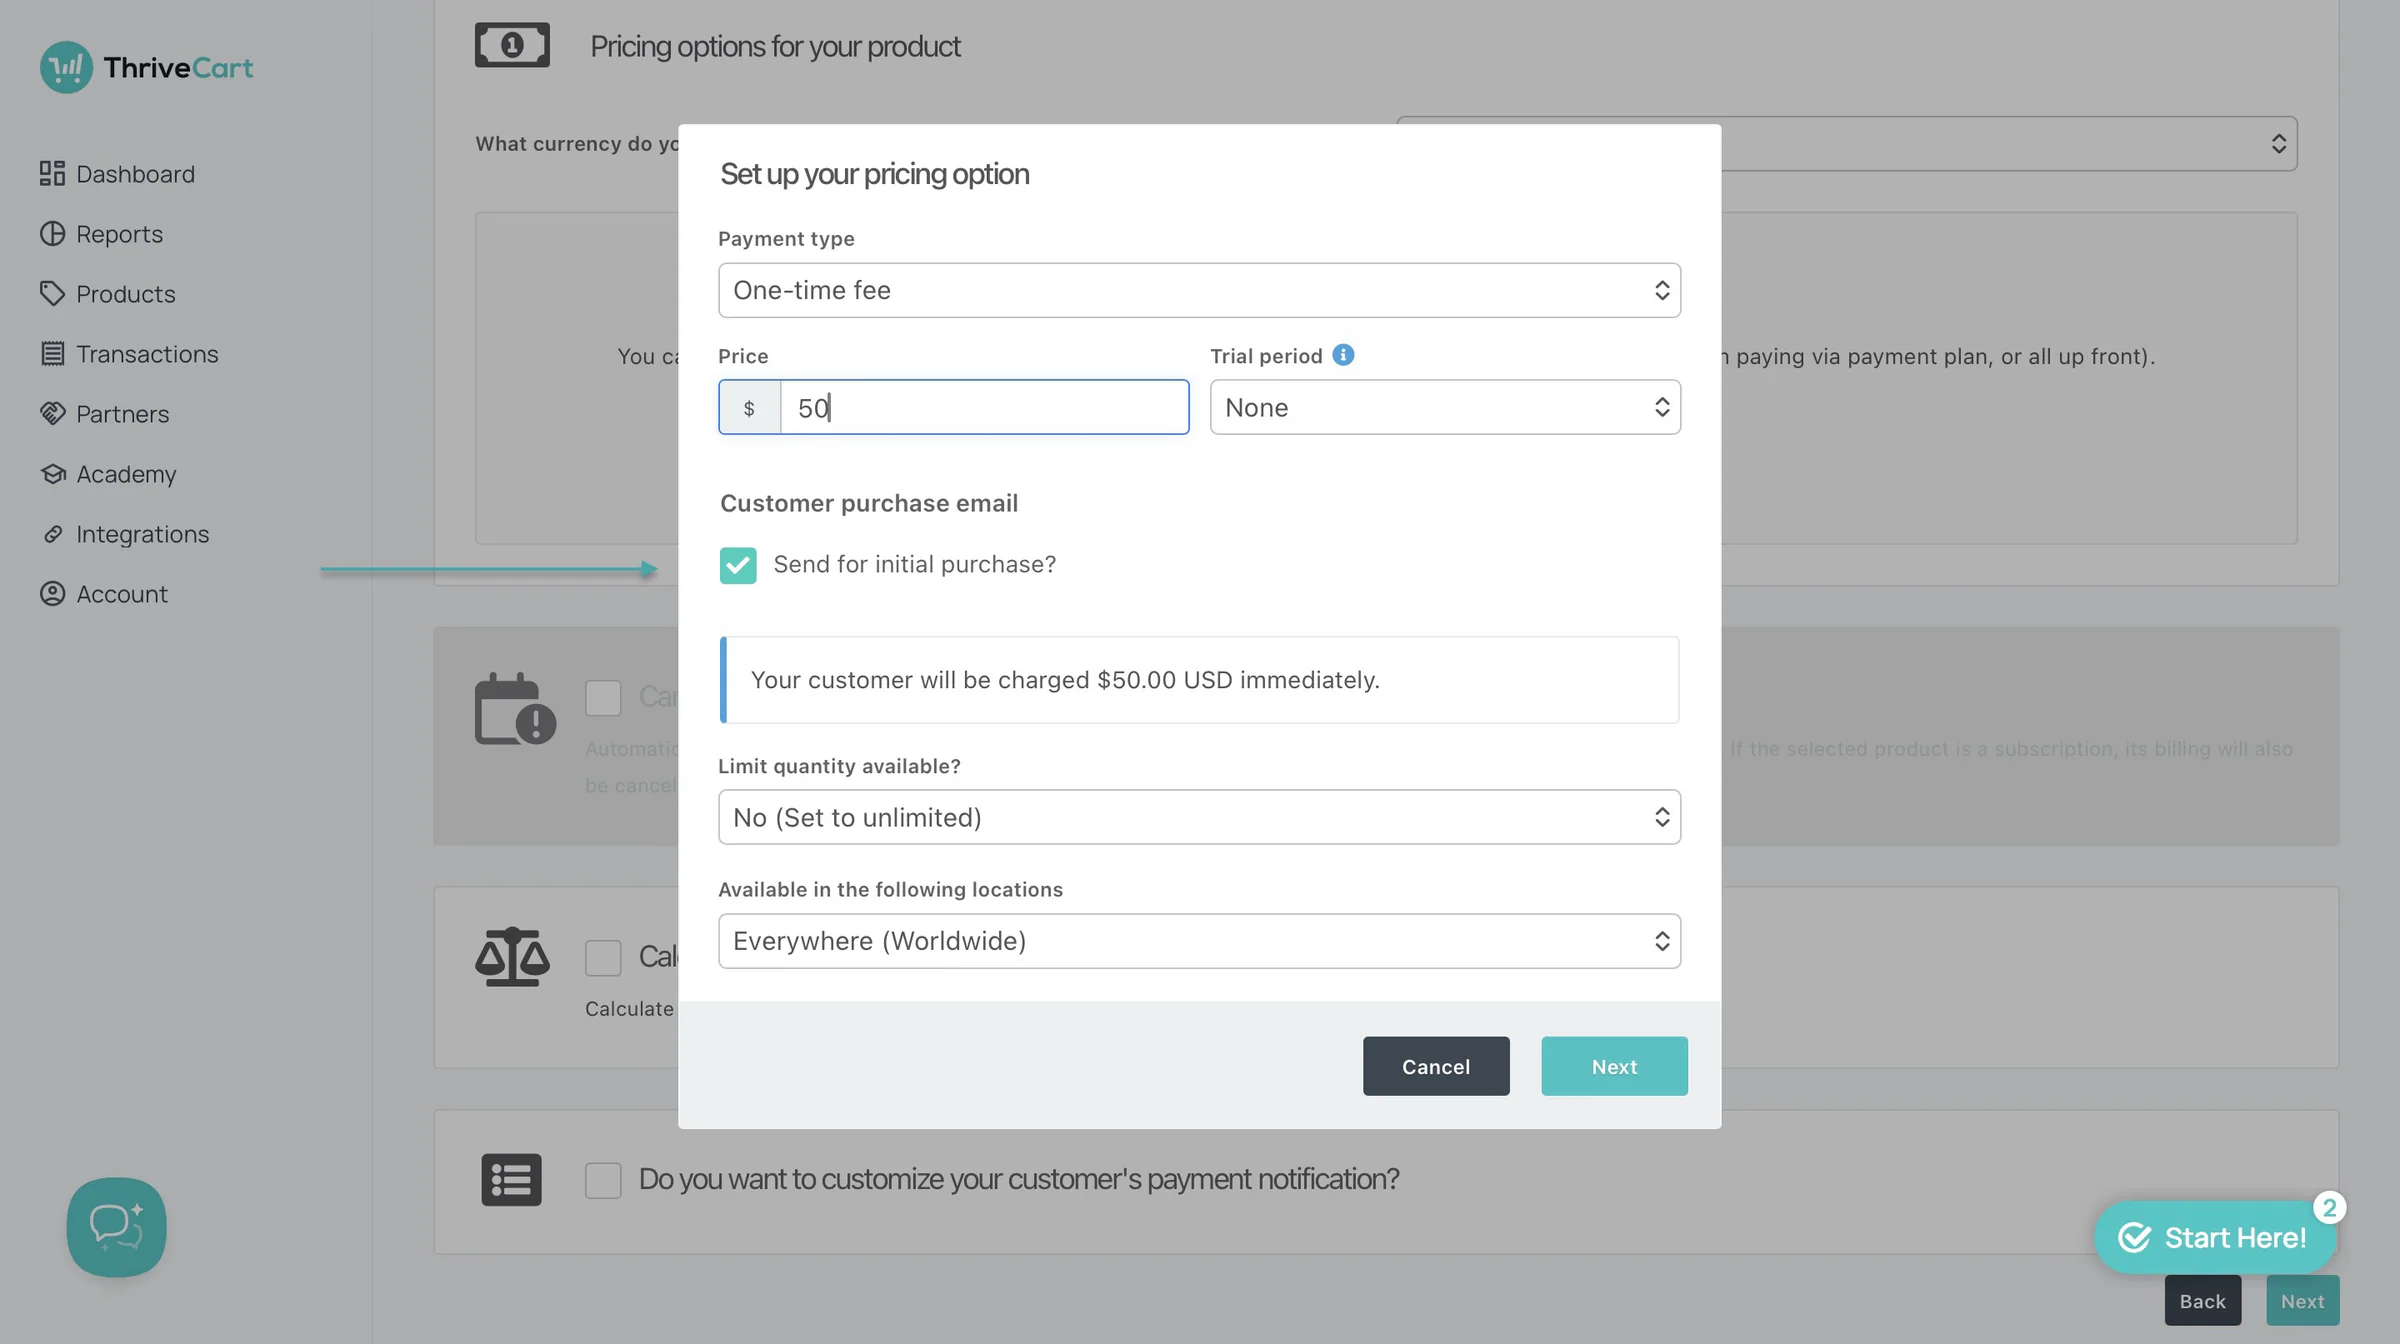This screenshot has height=1344, width=2400.
Task: Uncheck Send for initial purchase
Action: tap(738, 565)
